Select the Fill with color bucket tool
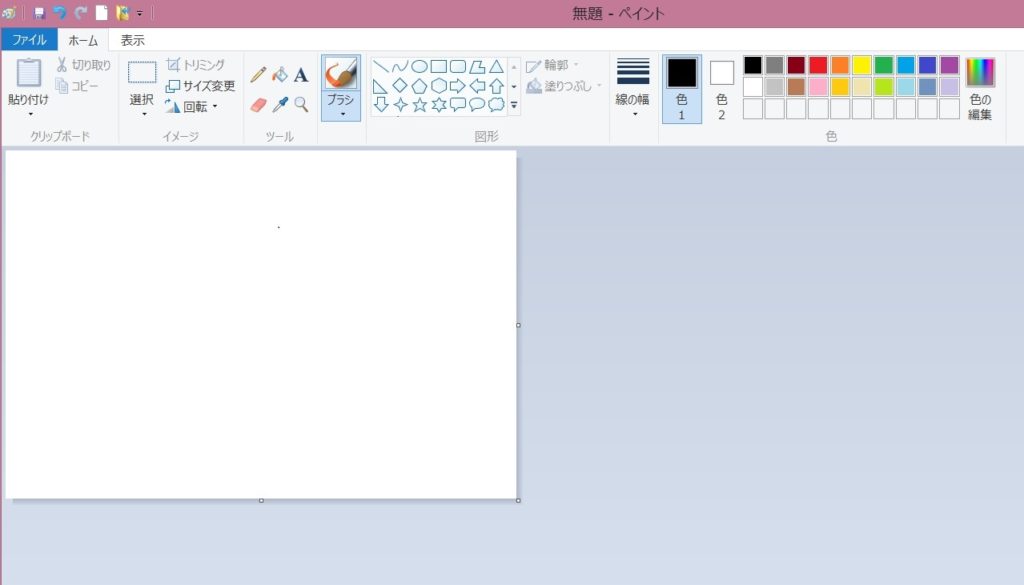Screen dimensions: 1024x585 click(x=280, y=75)
